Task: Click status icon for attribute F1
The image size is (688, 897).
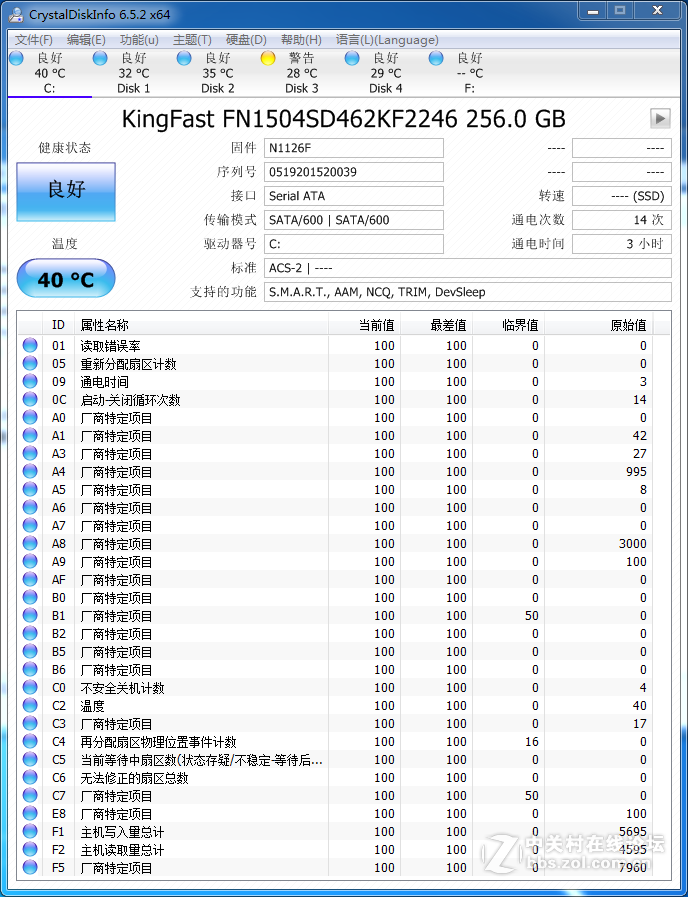Action: (x=30, y=831)
